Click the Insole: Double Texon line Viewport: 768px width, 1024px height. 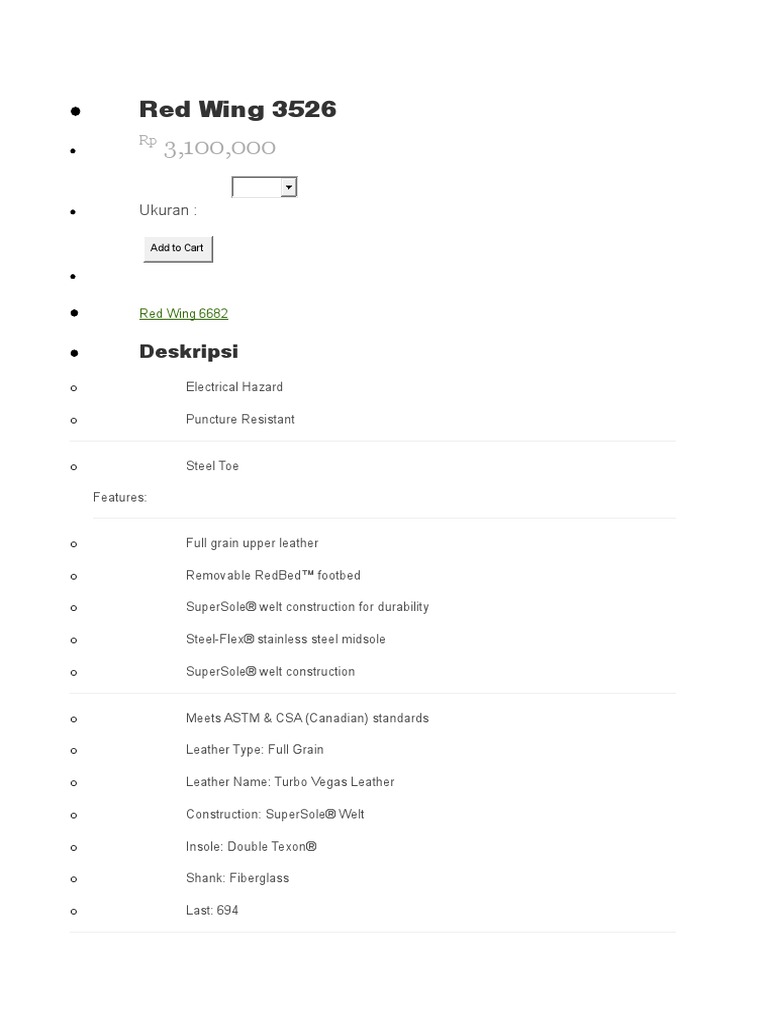(251, 847)
